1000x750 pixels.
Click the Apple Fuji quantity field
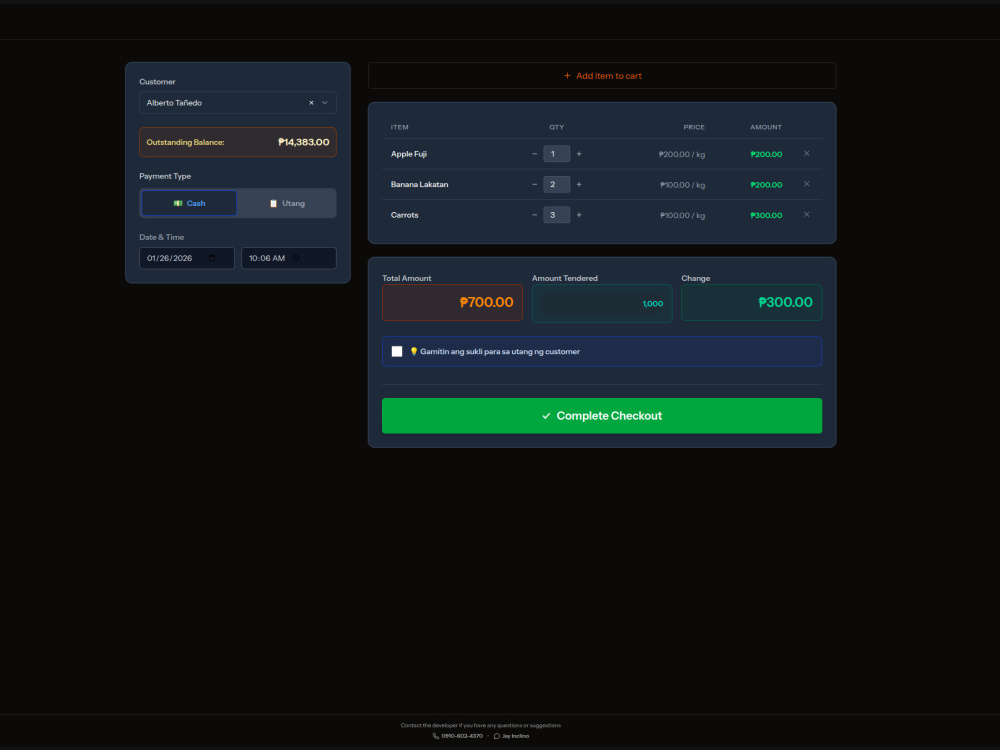[557, 154]
